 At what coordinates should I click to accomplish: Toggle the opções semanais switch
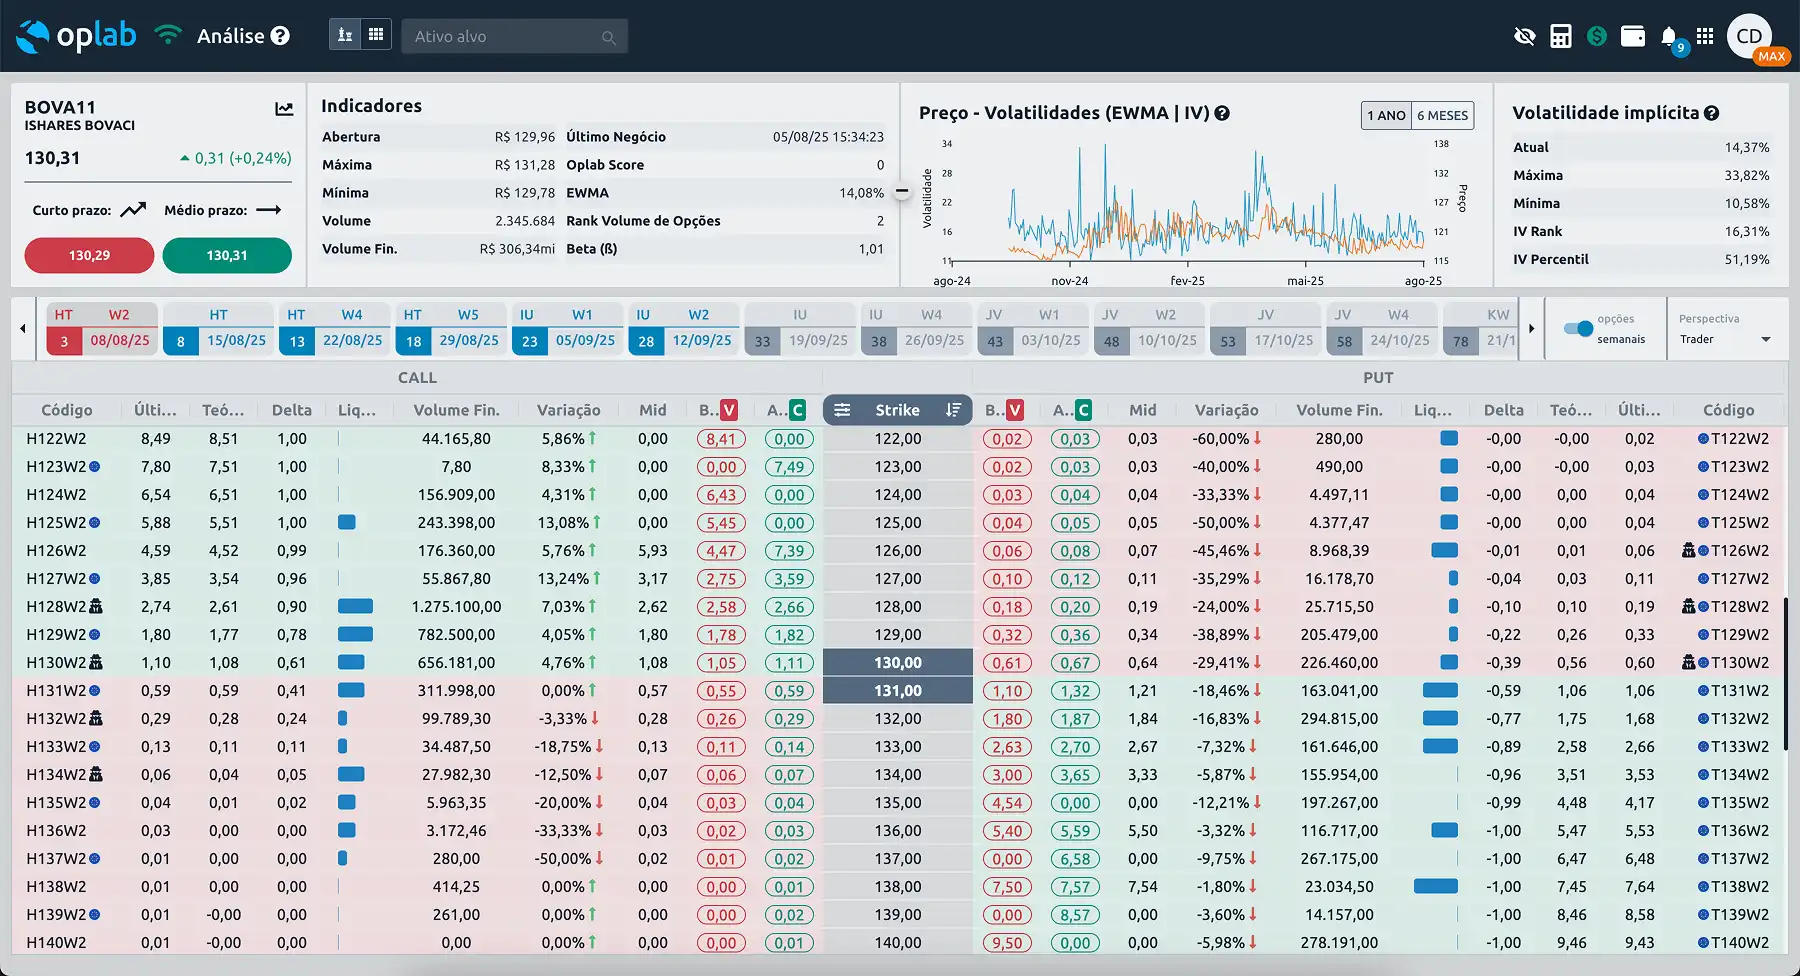click(x=1578, y=328)
